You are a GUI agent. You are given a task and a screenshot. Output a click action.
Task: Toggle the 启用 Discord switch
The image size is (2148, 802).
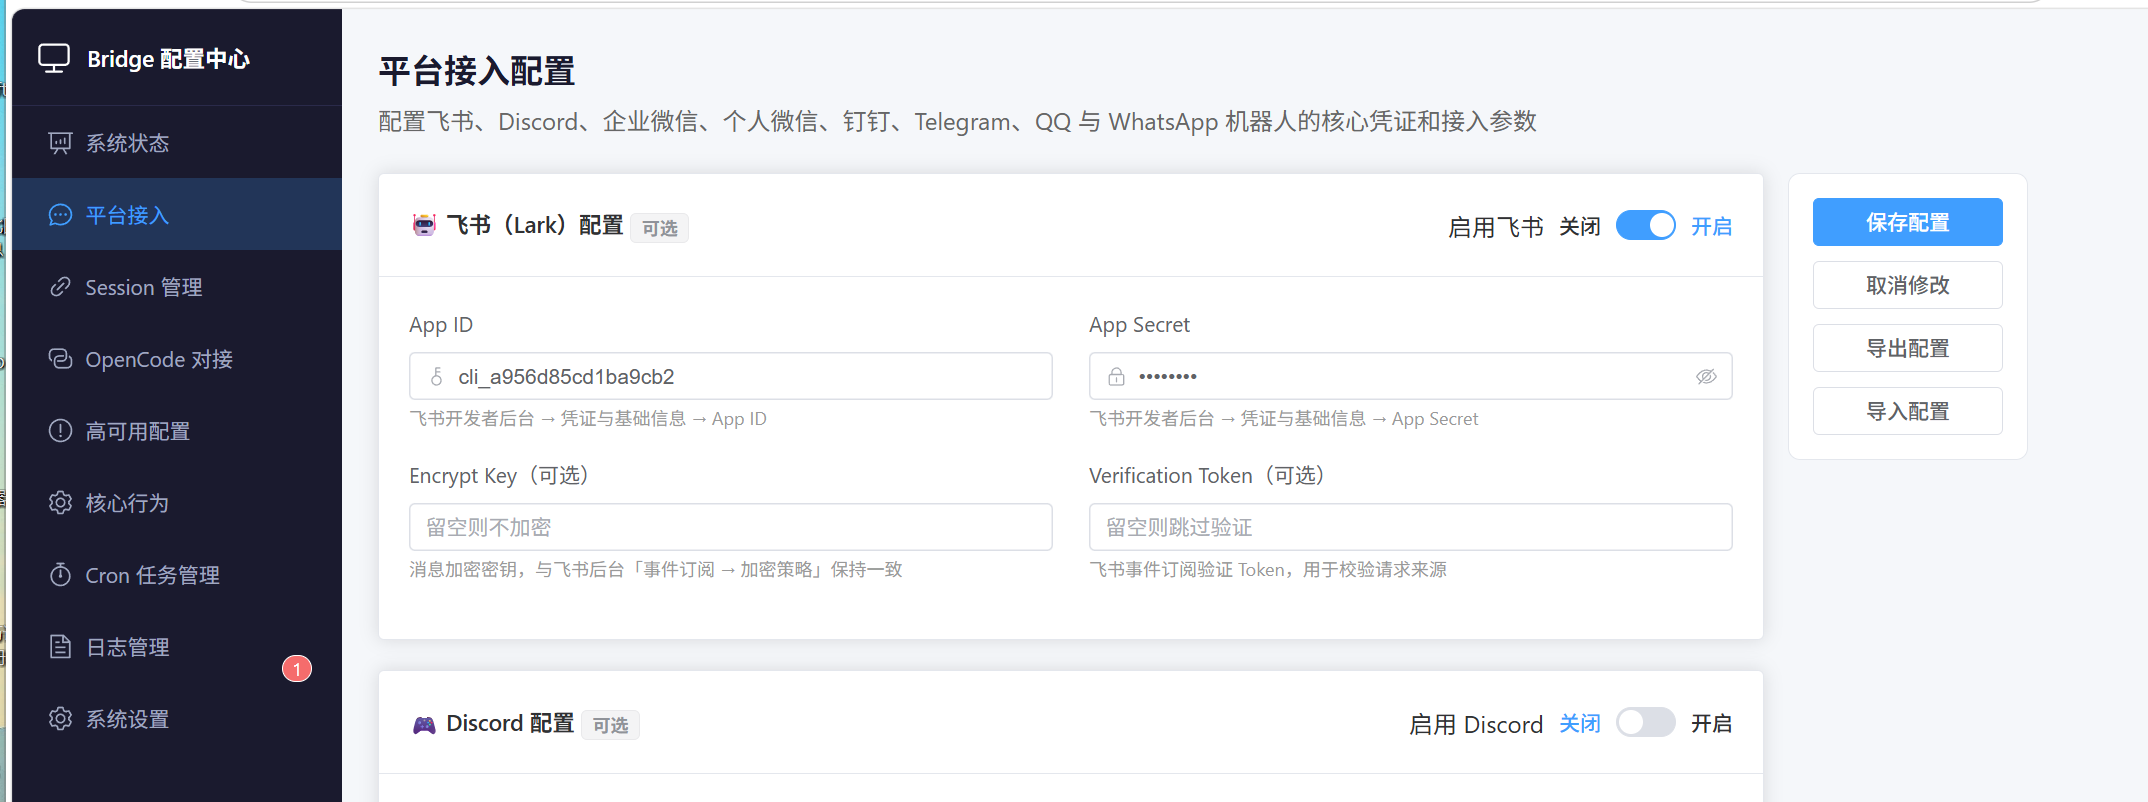[1646, 723]
